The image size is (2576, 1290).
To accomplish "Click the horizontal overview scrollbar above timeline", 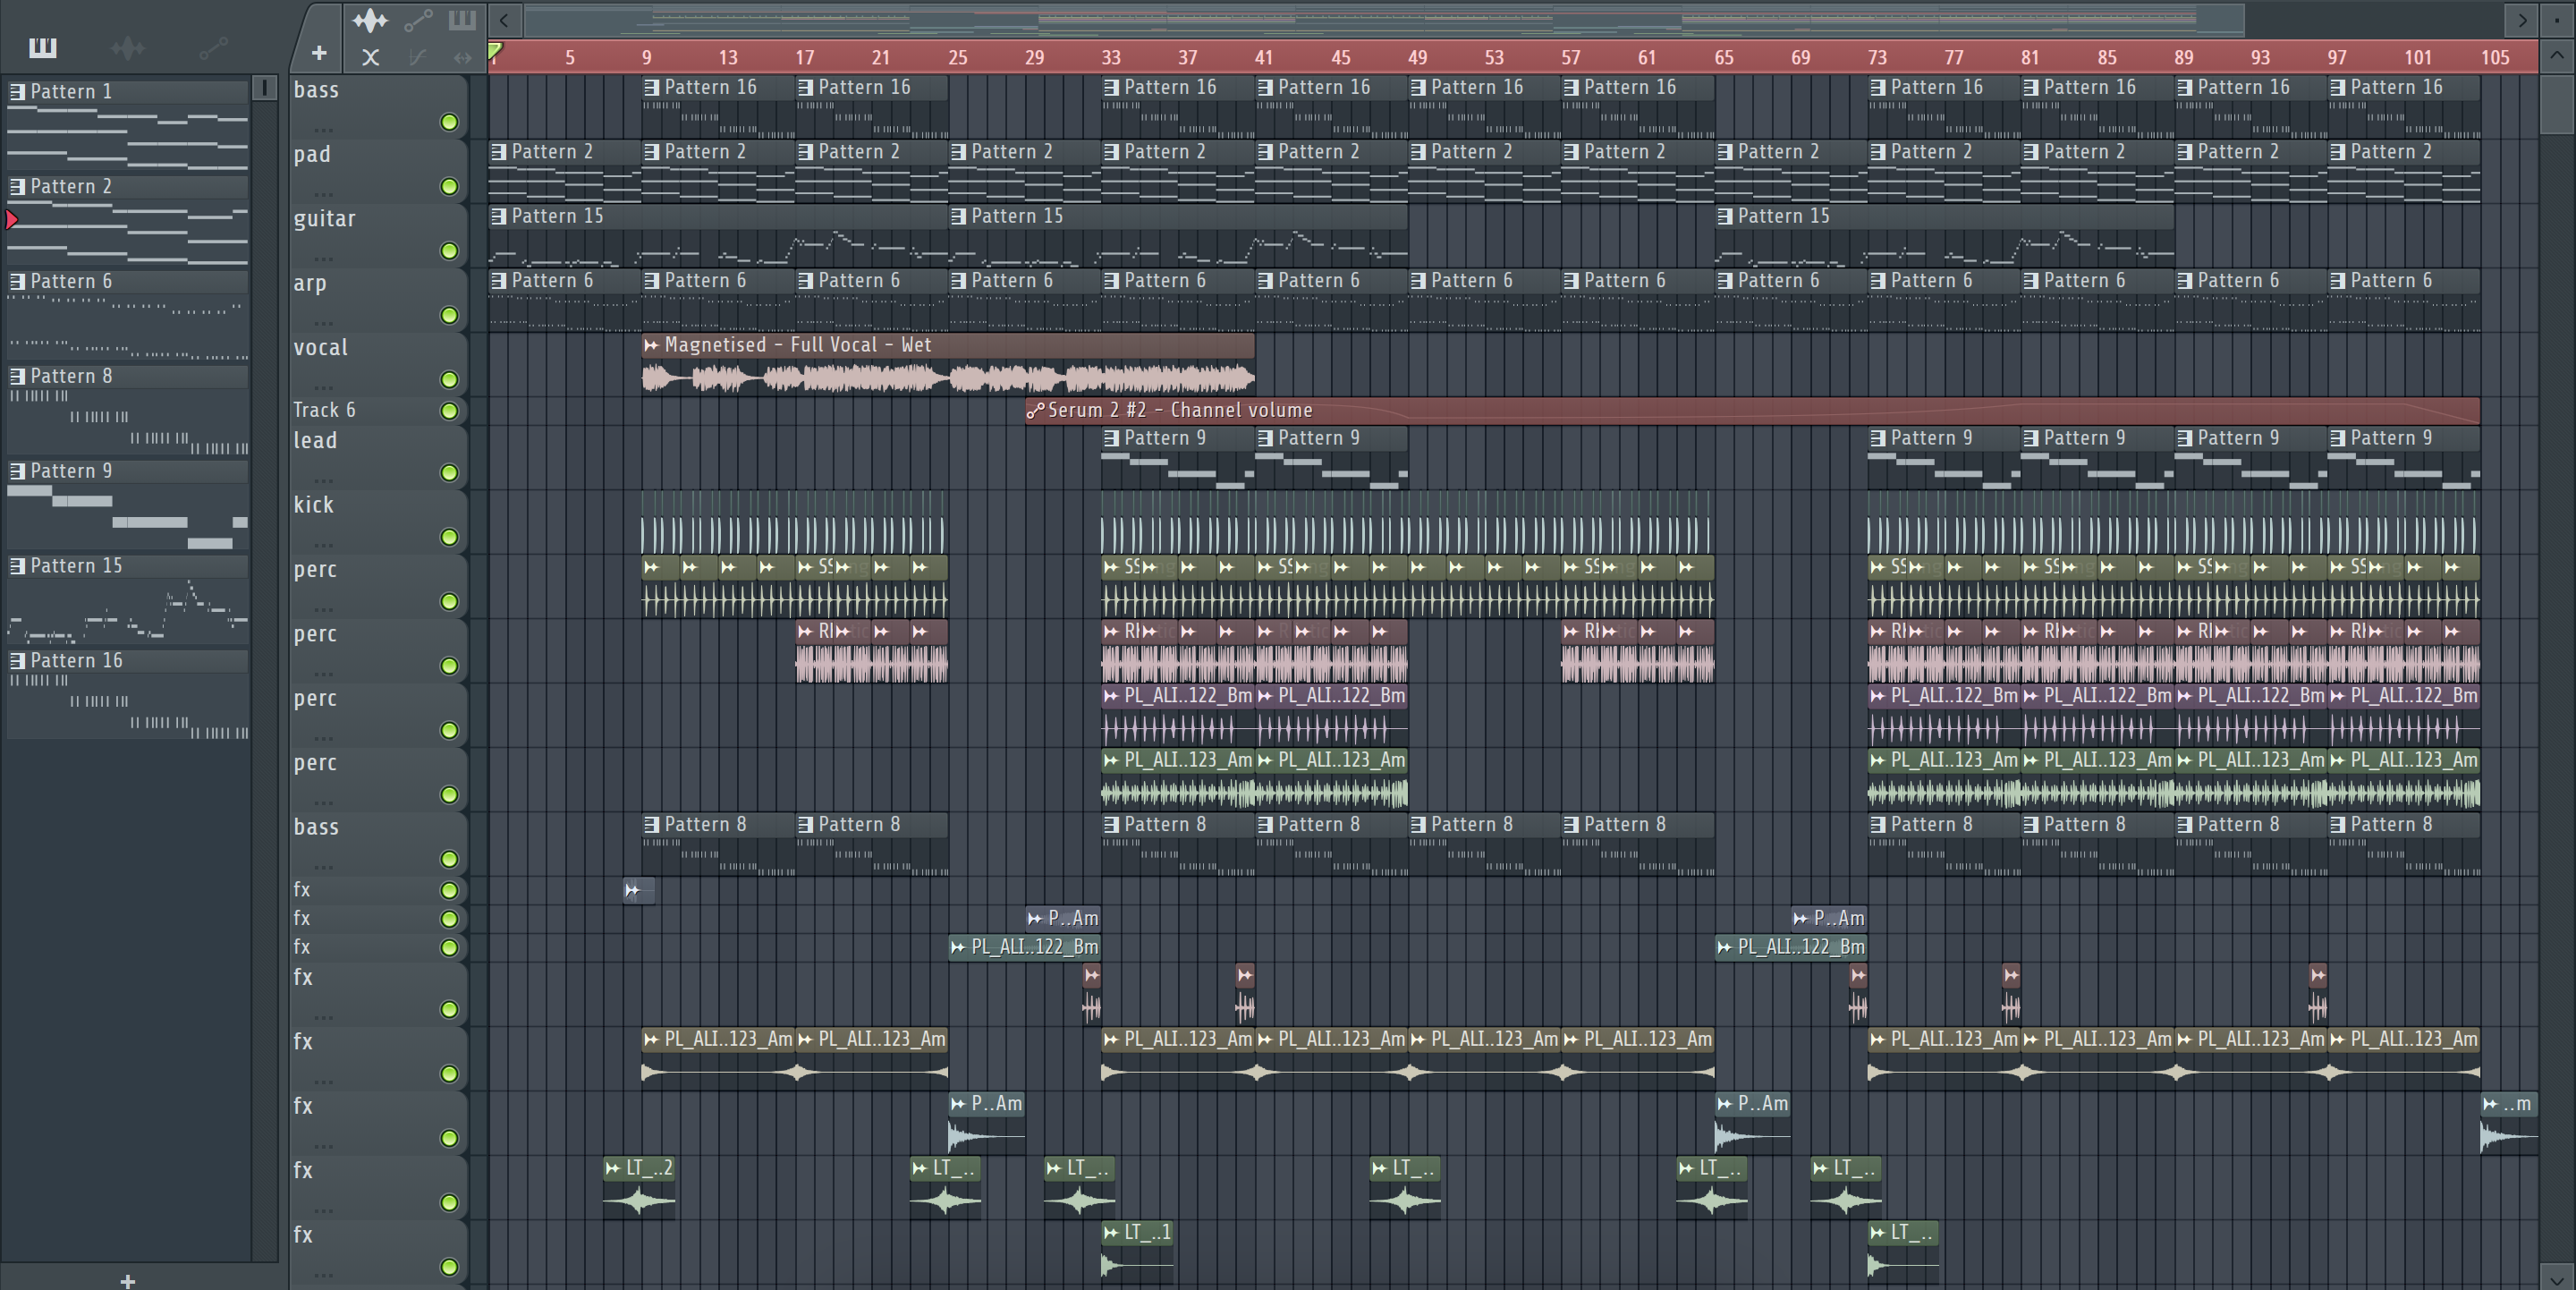I will coord(1384,20).
